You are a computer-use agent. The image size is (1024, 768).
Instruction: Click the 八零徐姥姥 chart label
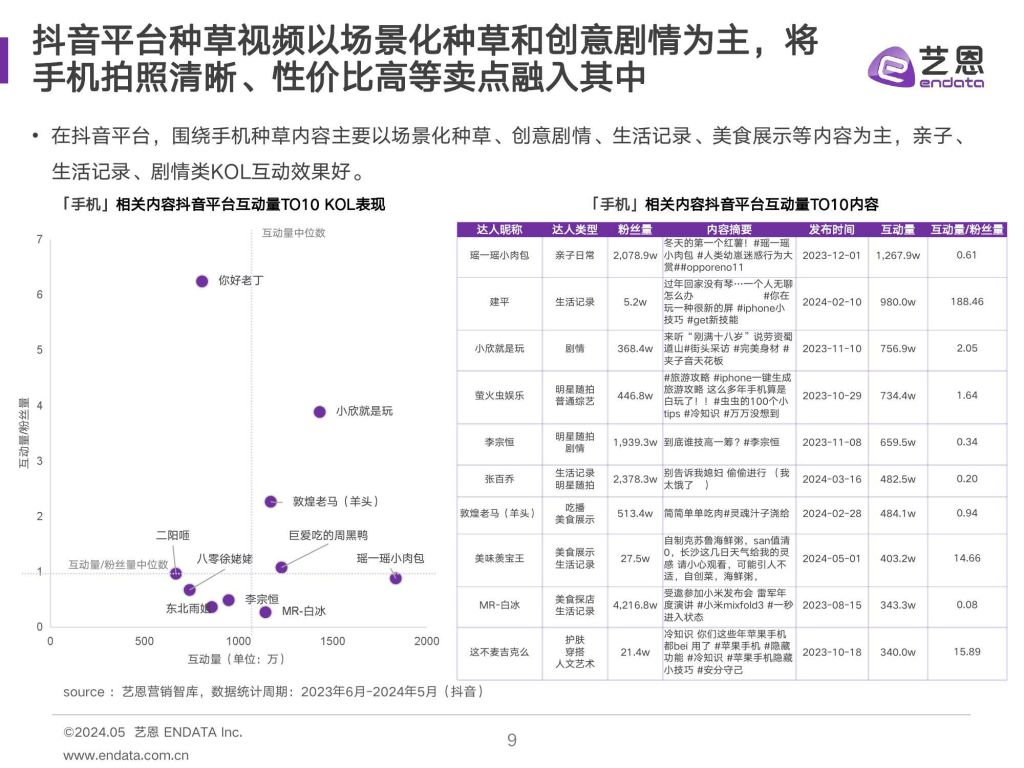point(224,559)
